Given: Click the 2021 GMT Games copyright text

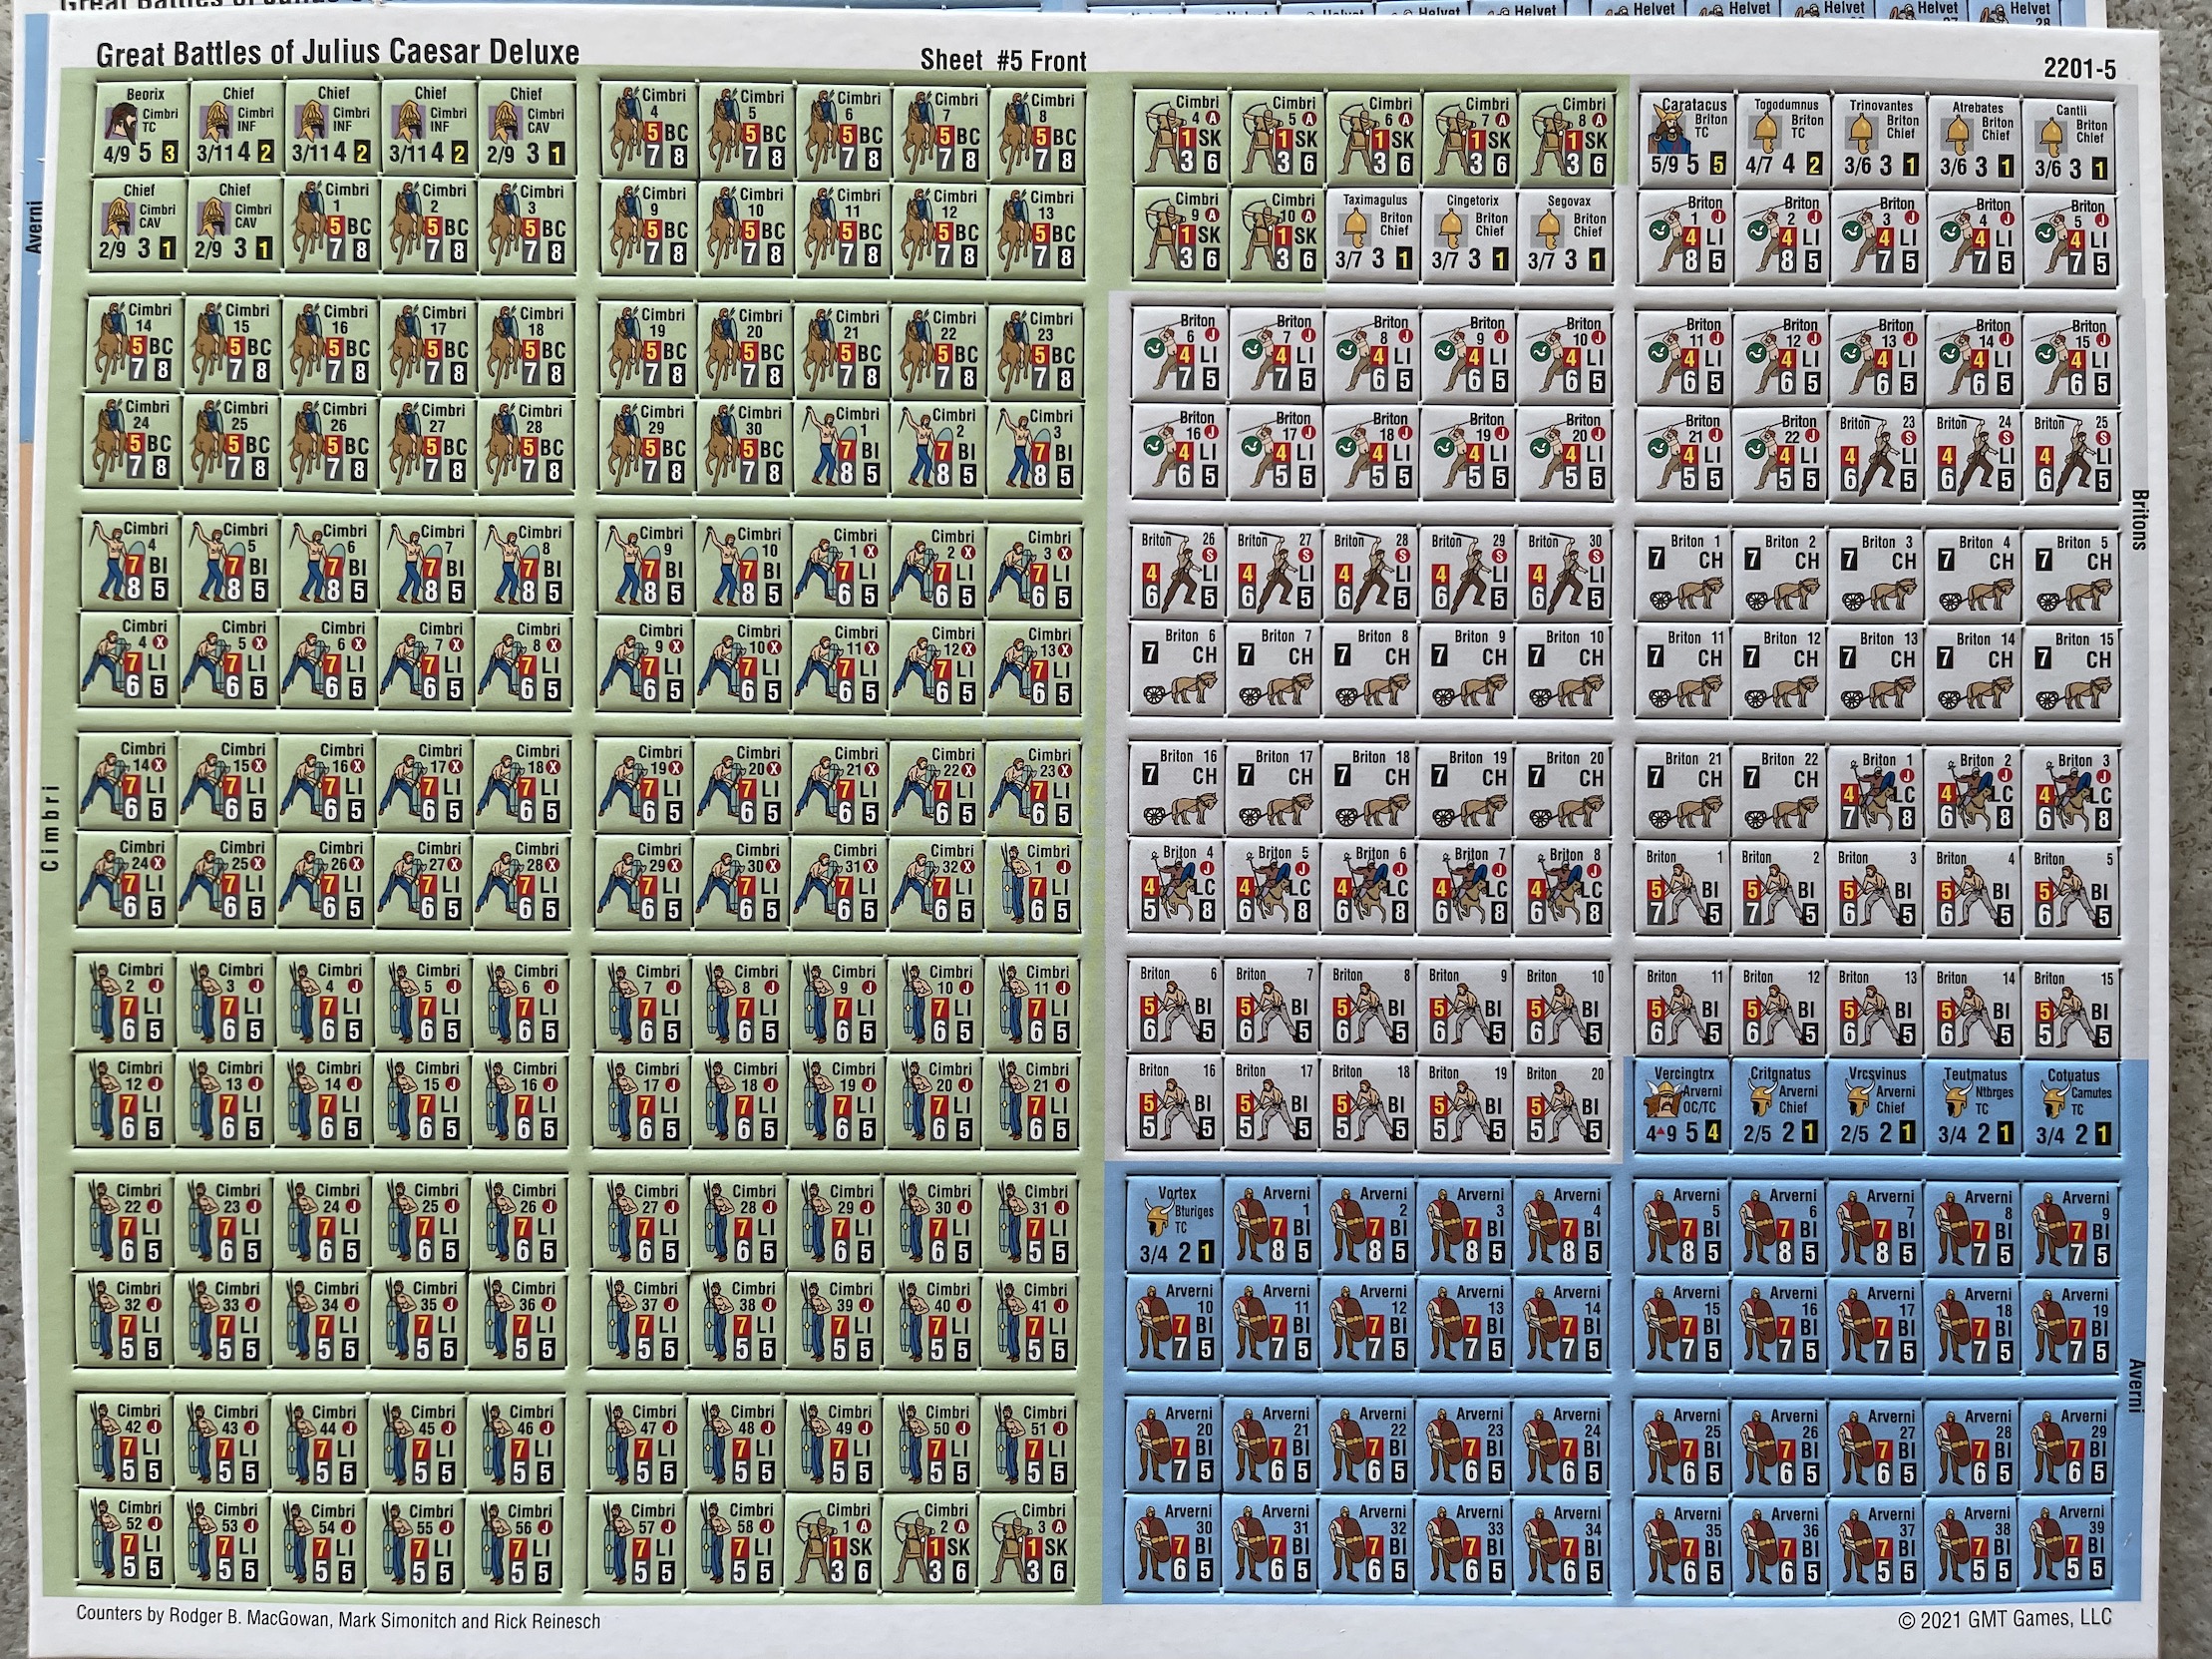Looking at the screenshot, I should pyautogui.click(x=2004, y=1619).
